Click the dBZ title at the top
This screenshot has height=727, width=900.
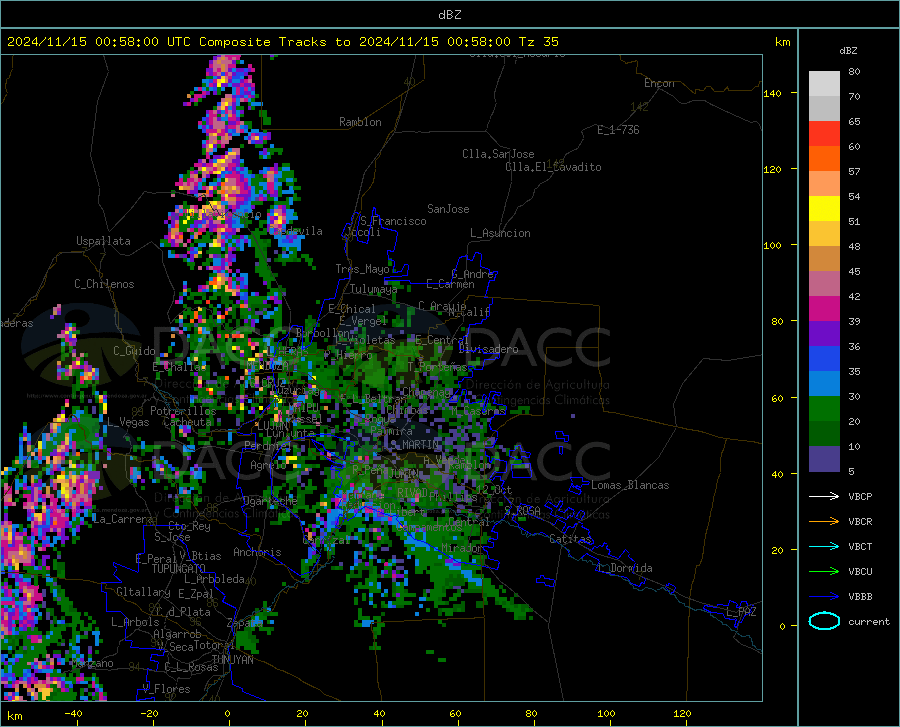click(449, 15)
